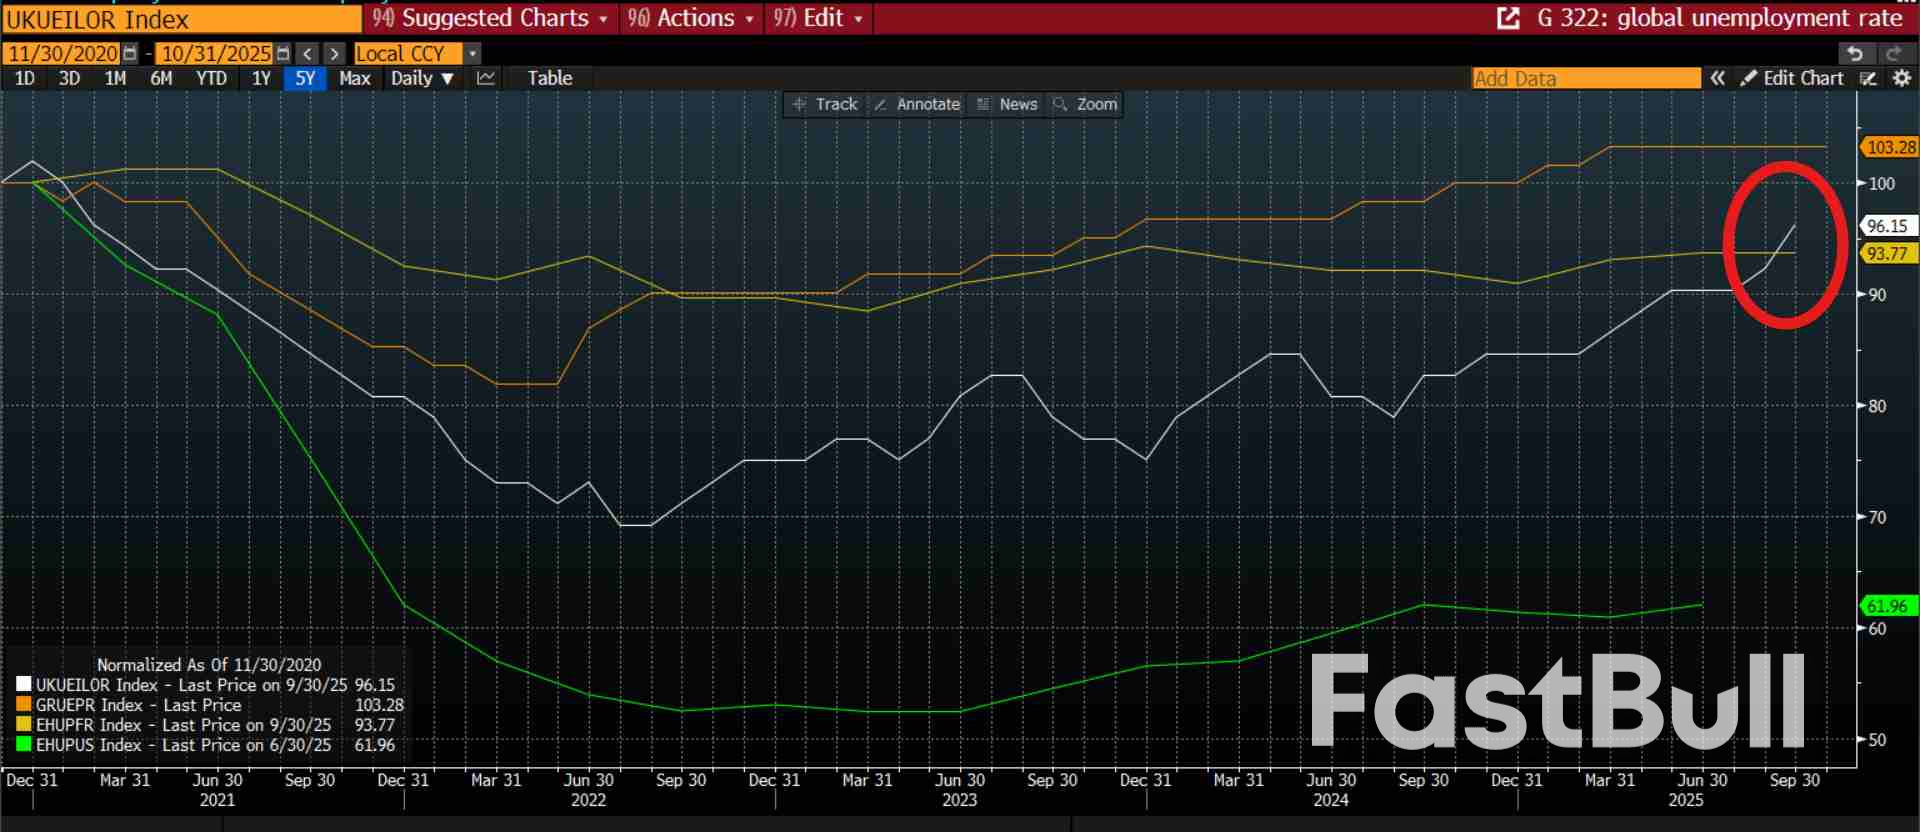Click the redo arrow icon
This screenshot has height=832, width=1920.
[1893, 54]
